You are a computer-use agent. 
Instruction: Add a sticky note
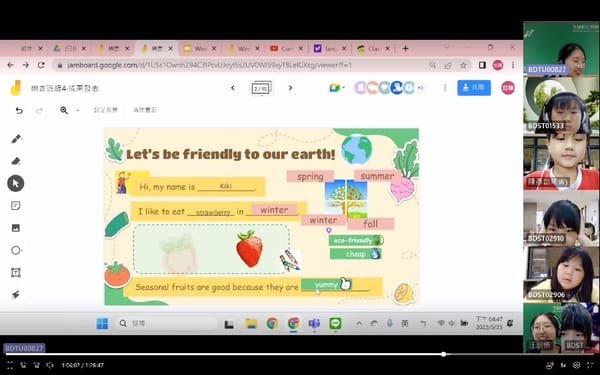tap(16, 206)
